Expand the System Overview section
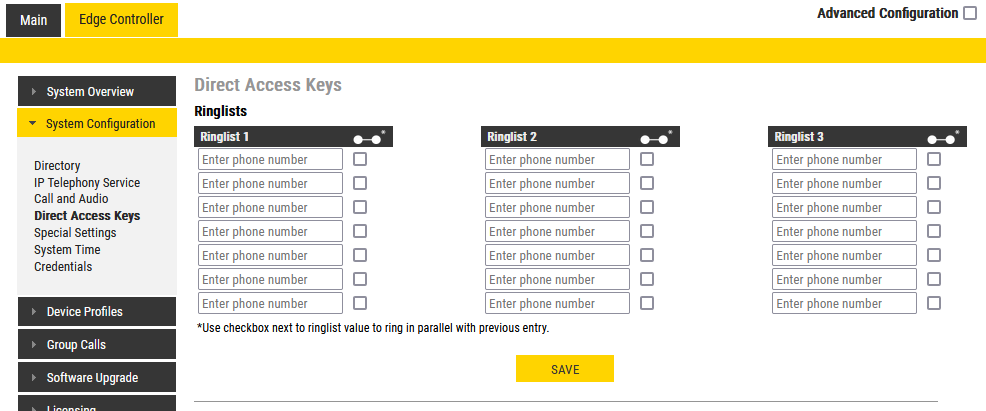Screen dimensions: 986x411 coord(97,92)
